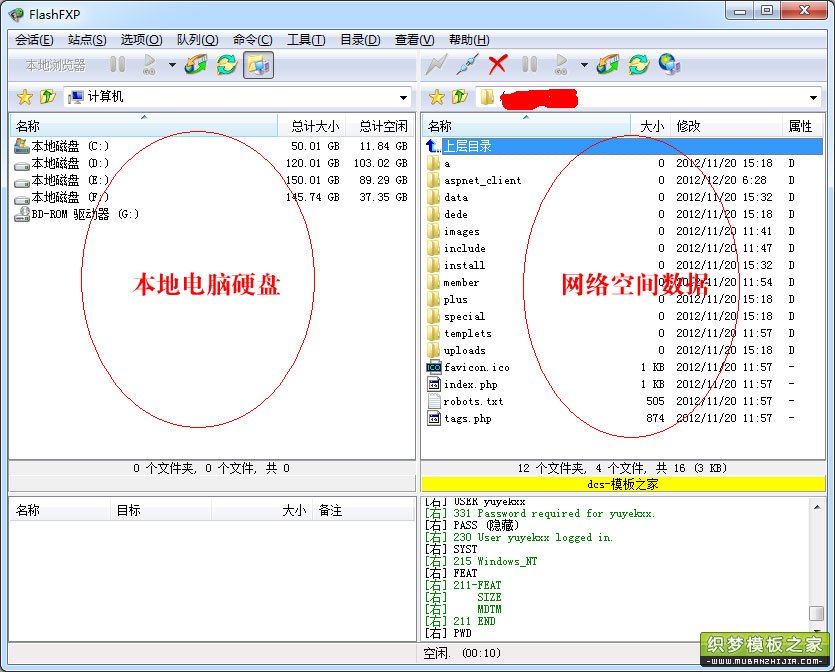Open the local path combo box dropdown

coord(405,97)
